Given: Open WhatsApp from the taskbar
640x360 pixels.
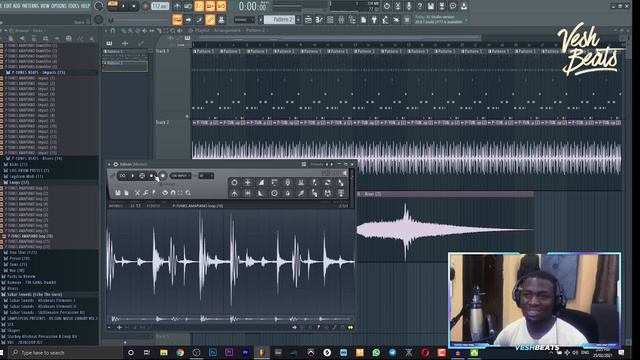Looking at the screenshot, I should pyautogui.click(x=376, y=352).
